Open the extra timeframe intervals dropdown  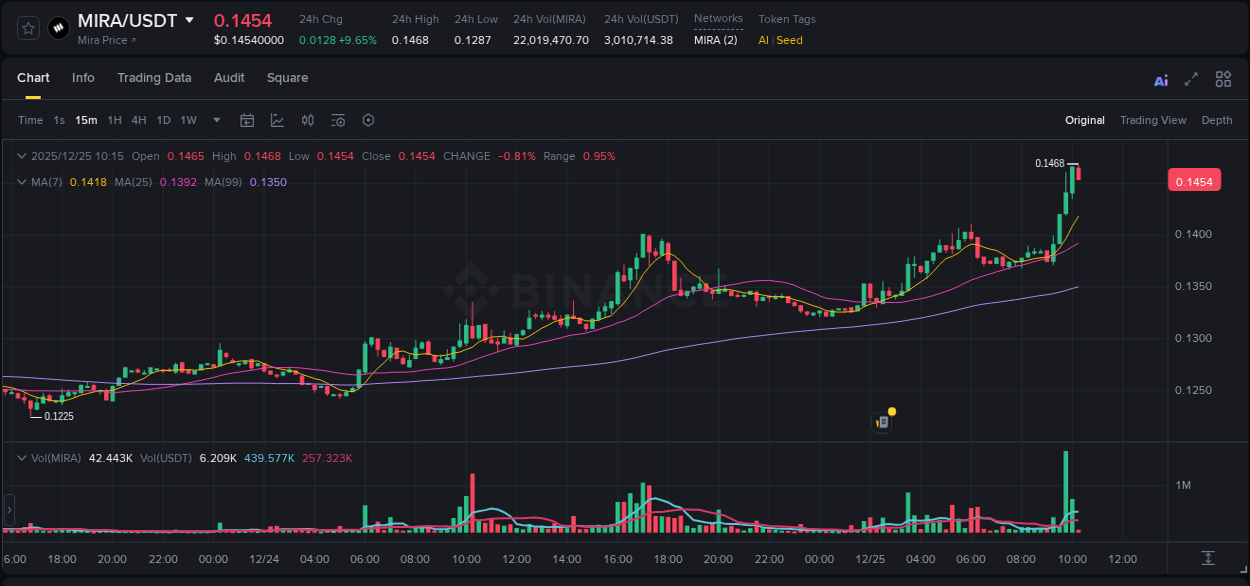(x=214, y=120)
